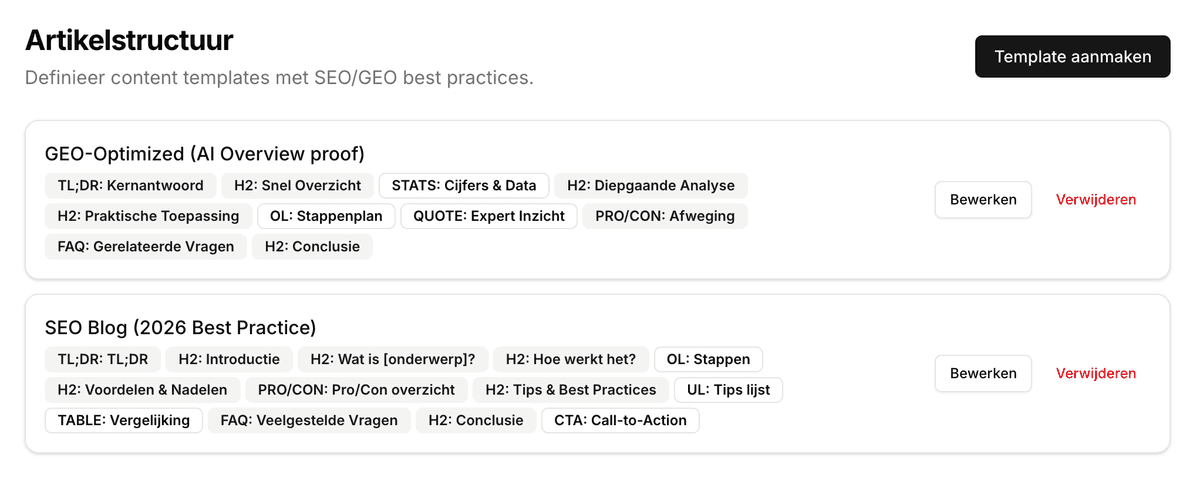Edit the GEO-Optimized template via Bewerken

click(x=983, y=199)
